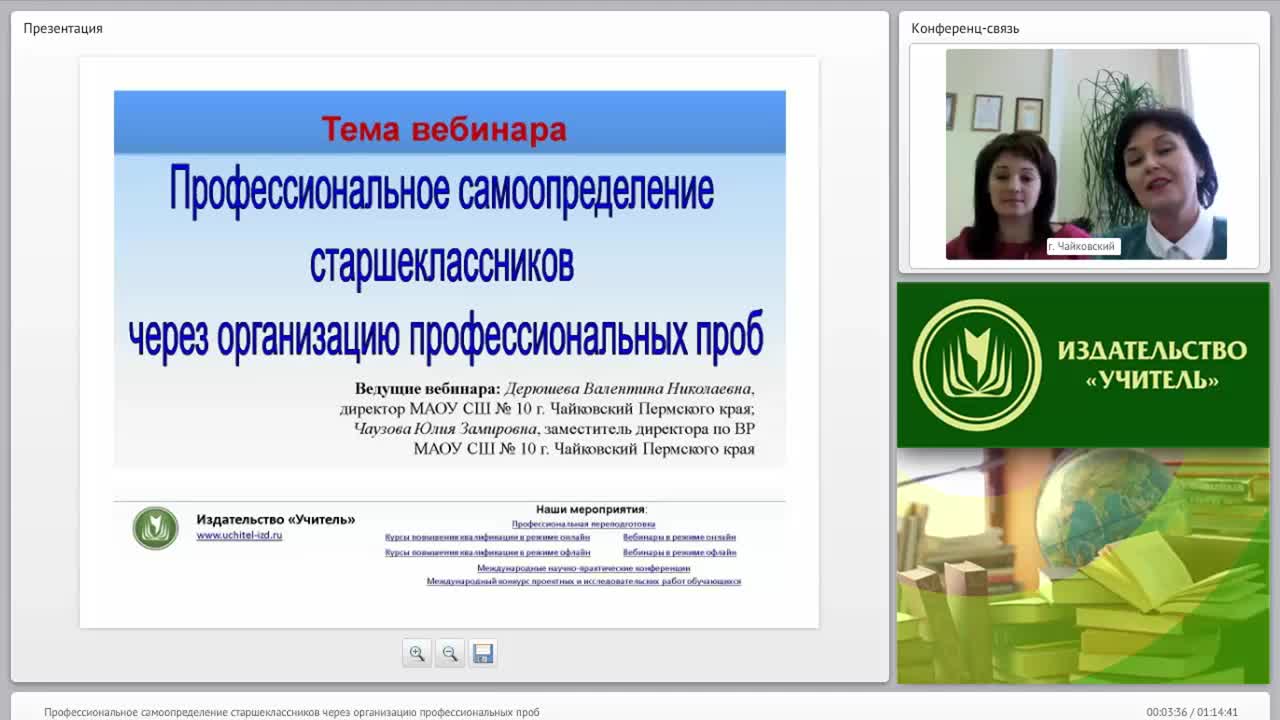This screenshot has height=720, width=1280.
Task: Click the Конференц-связь panel title
Action: [x=965, y=28]
